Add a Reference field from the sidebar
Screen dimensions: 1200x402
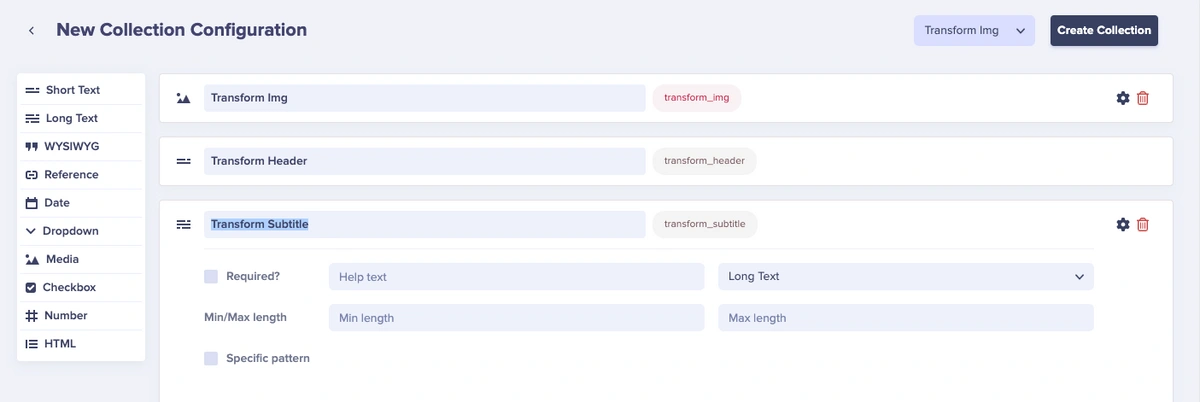81,174
